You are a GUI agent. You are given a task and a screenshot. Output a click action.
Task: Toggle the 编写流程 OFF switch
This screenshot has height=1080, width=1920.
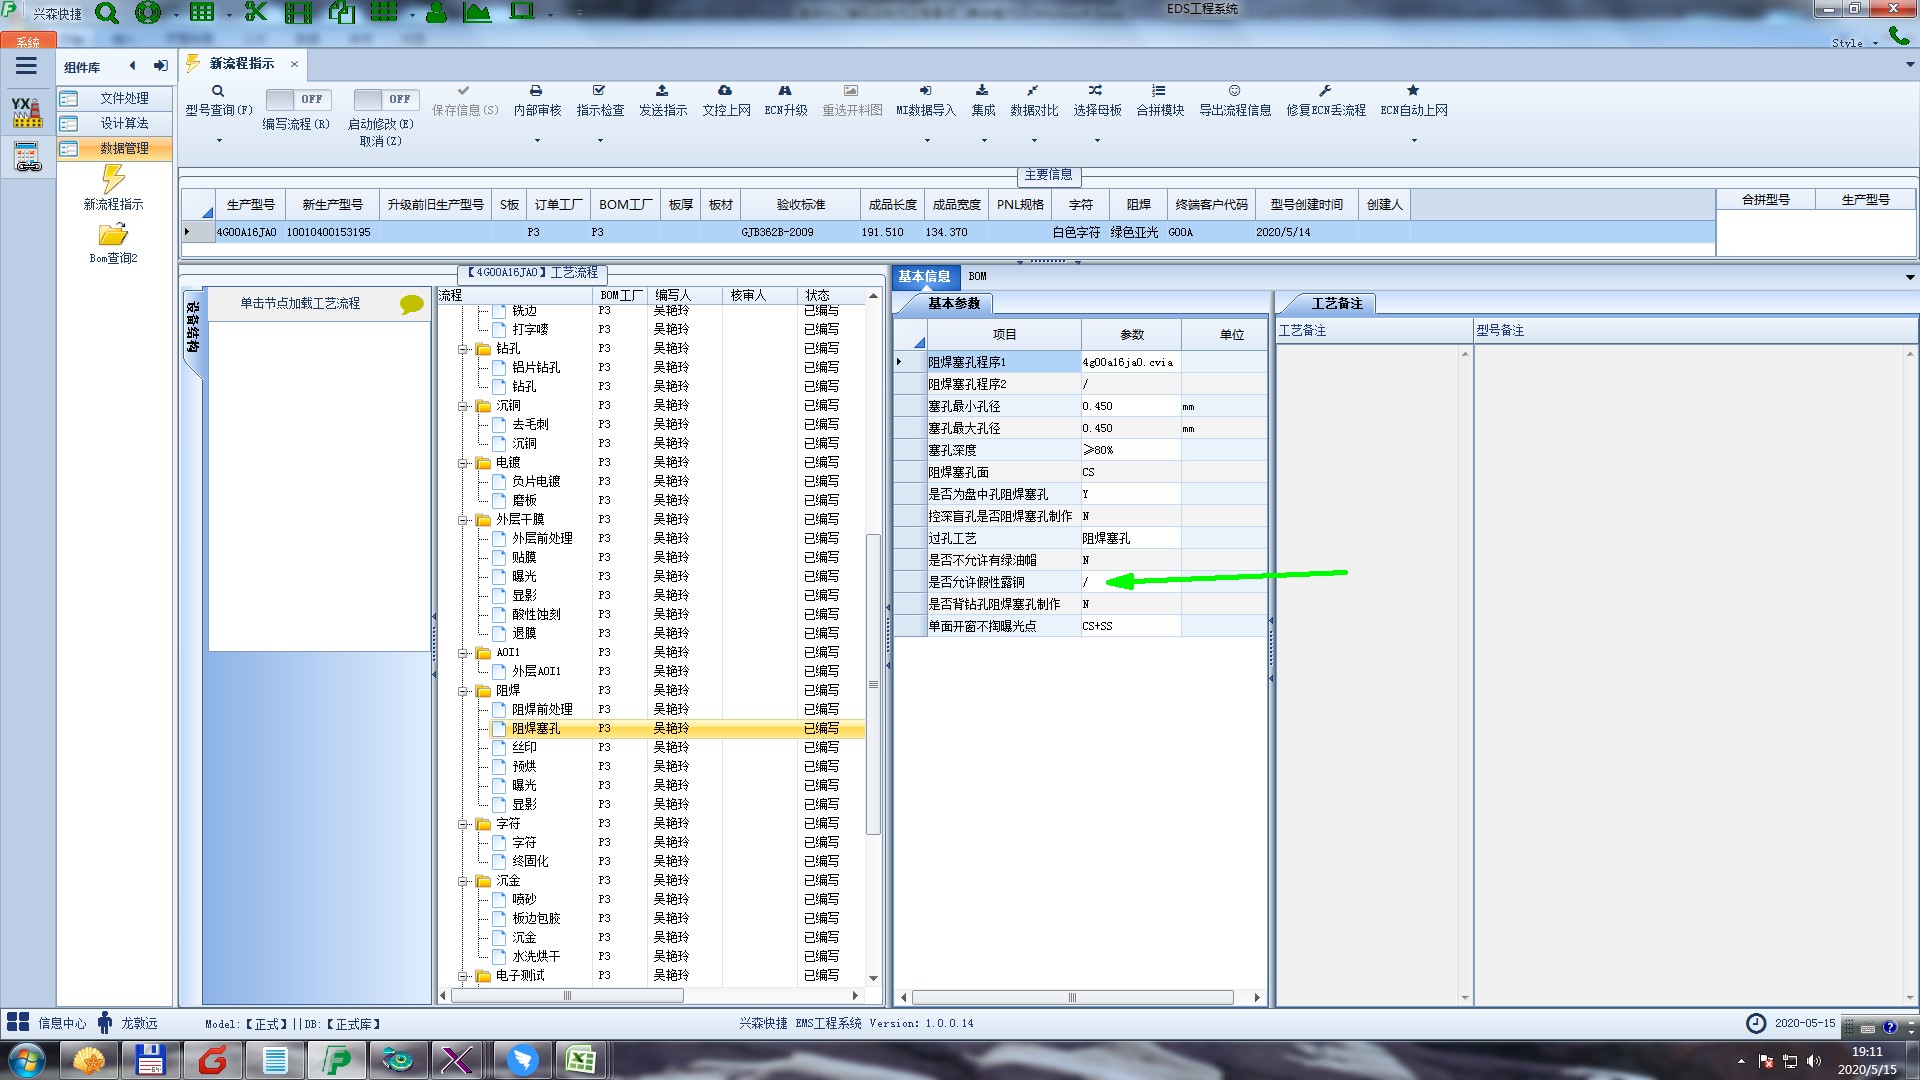296,99
